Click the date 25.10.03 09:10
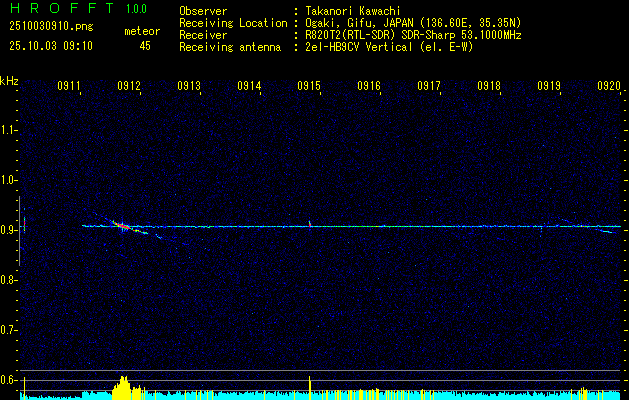The height and width of the screenshot is (400, 629). click(51, 46)
